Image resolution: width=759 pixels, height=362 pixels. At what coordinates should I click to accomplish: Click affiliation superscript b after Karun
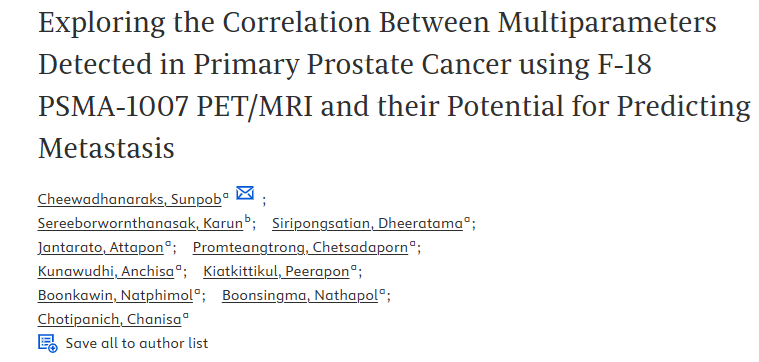(x=247, y=219)
